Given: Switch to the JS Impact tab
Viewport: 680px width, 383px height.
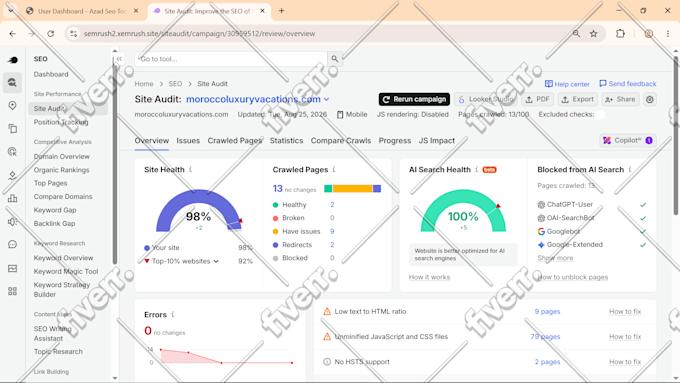Looking at the screenshot, I should pos(437,141).
